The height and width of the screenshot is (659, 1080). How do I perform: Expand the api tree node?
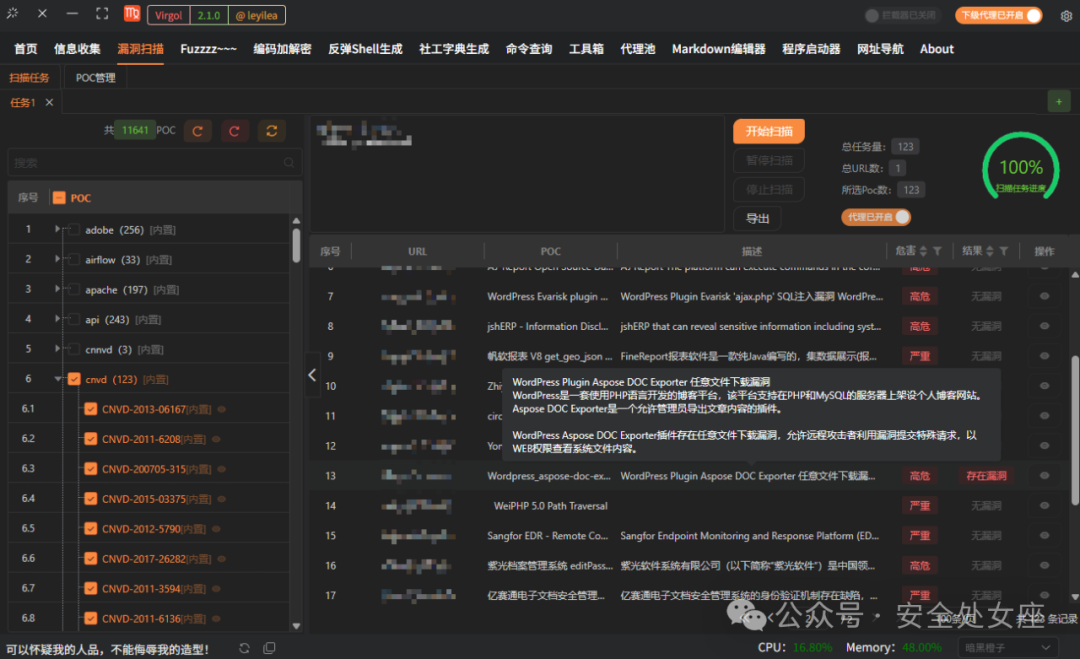pyautogui.click(x=57, y=319)
